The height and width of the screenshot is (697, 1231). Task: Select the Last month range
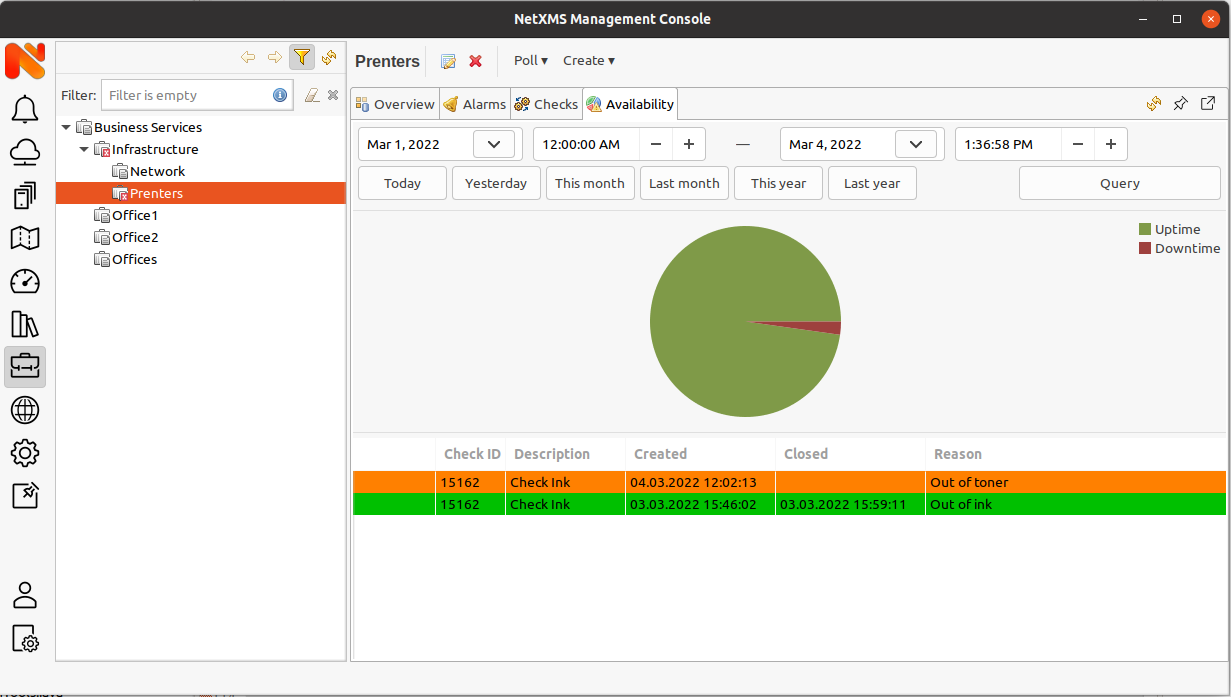pyautogui.click(x=684, y=183)
